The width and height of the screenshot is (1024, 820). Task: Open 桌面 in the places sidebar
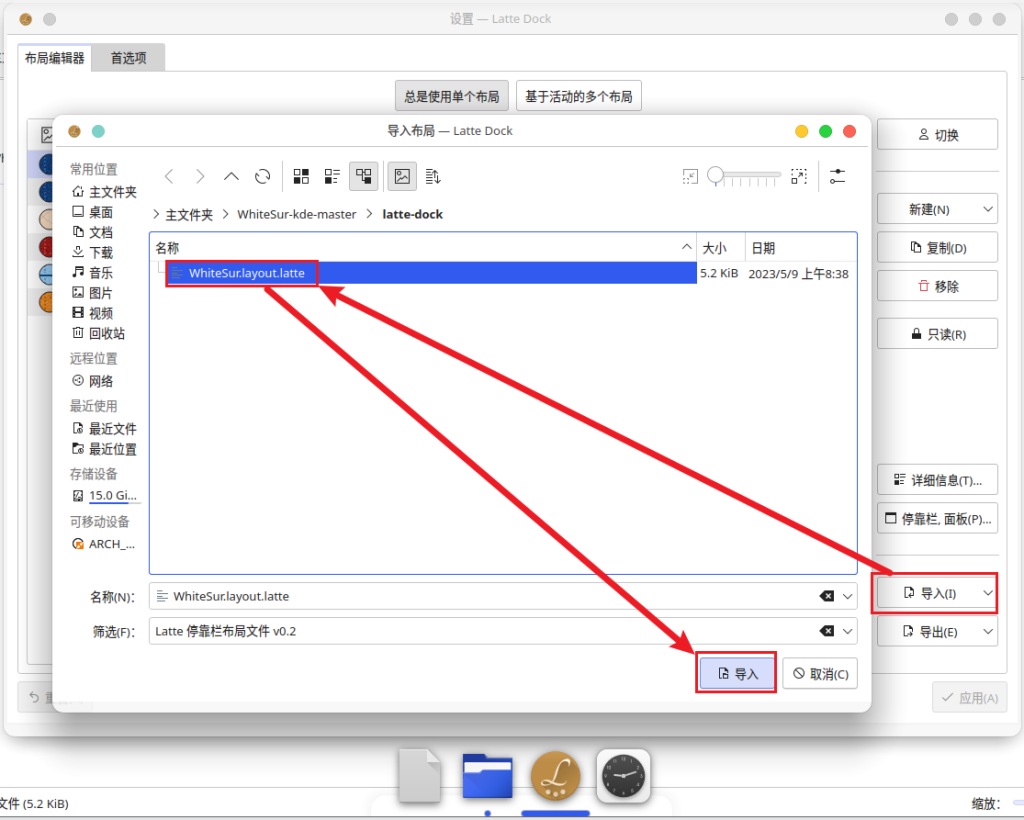pyautogui.click(x=93, y=212)
